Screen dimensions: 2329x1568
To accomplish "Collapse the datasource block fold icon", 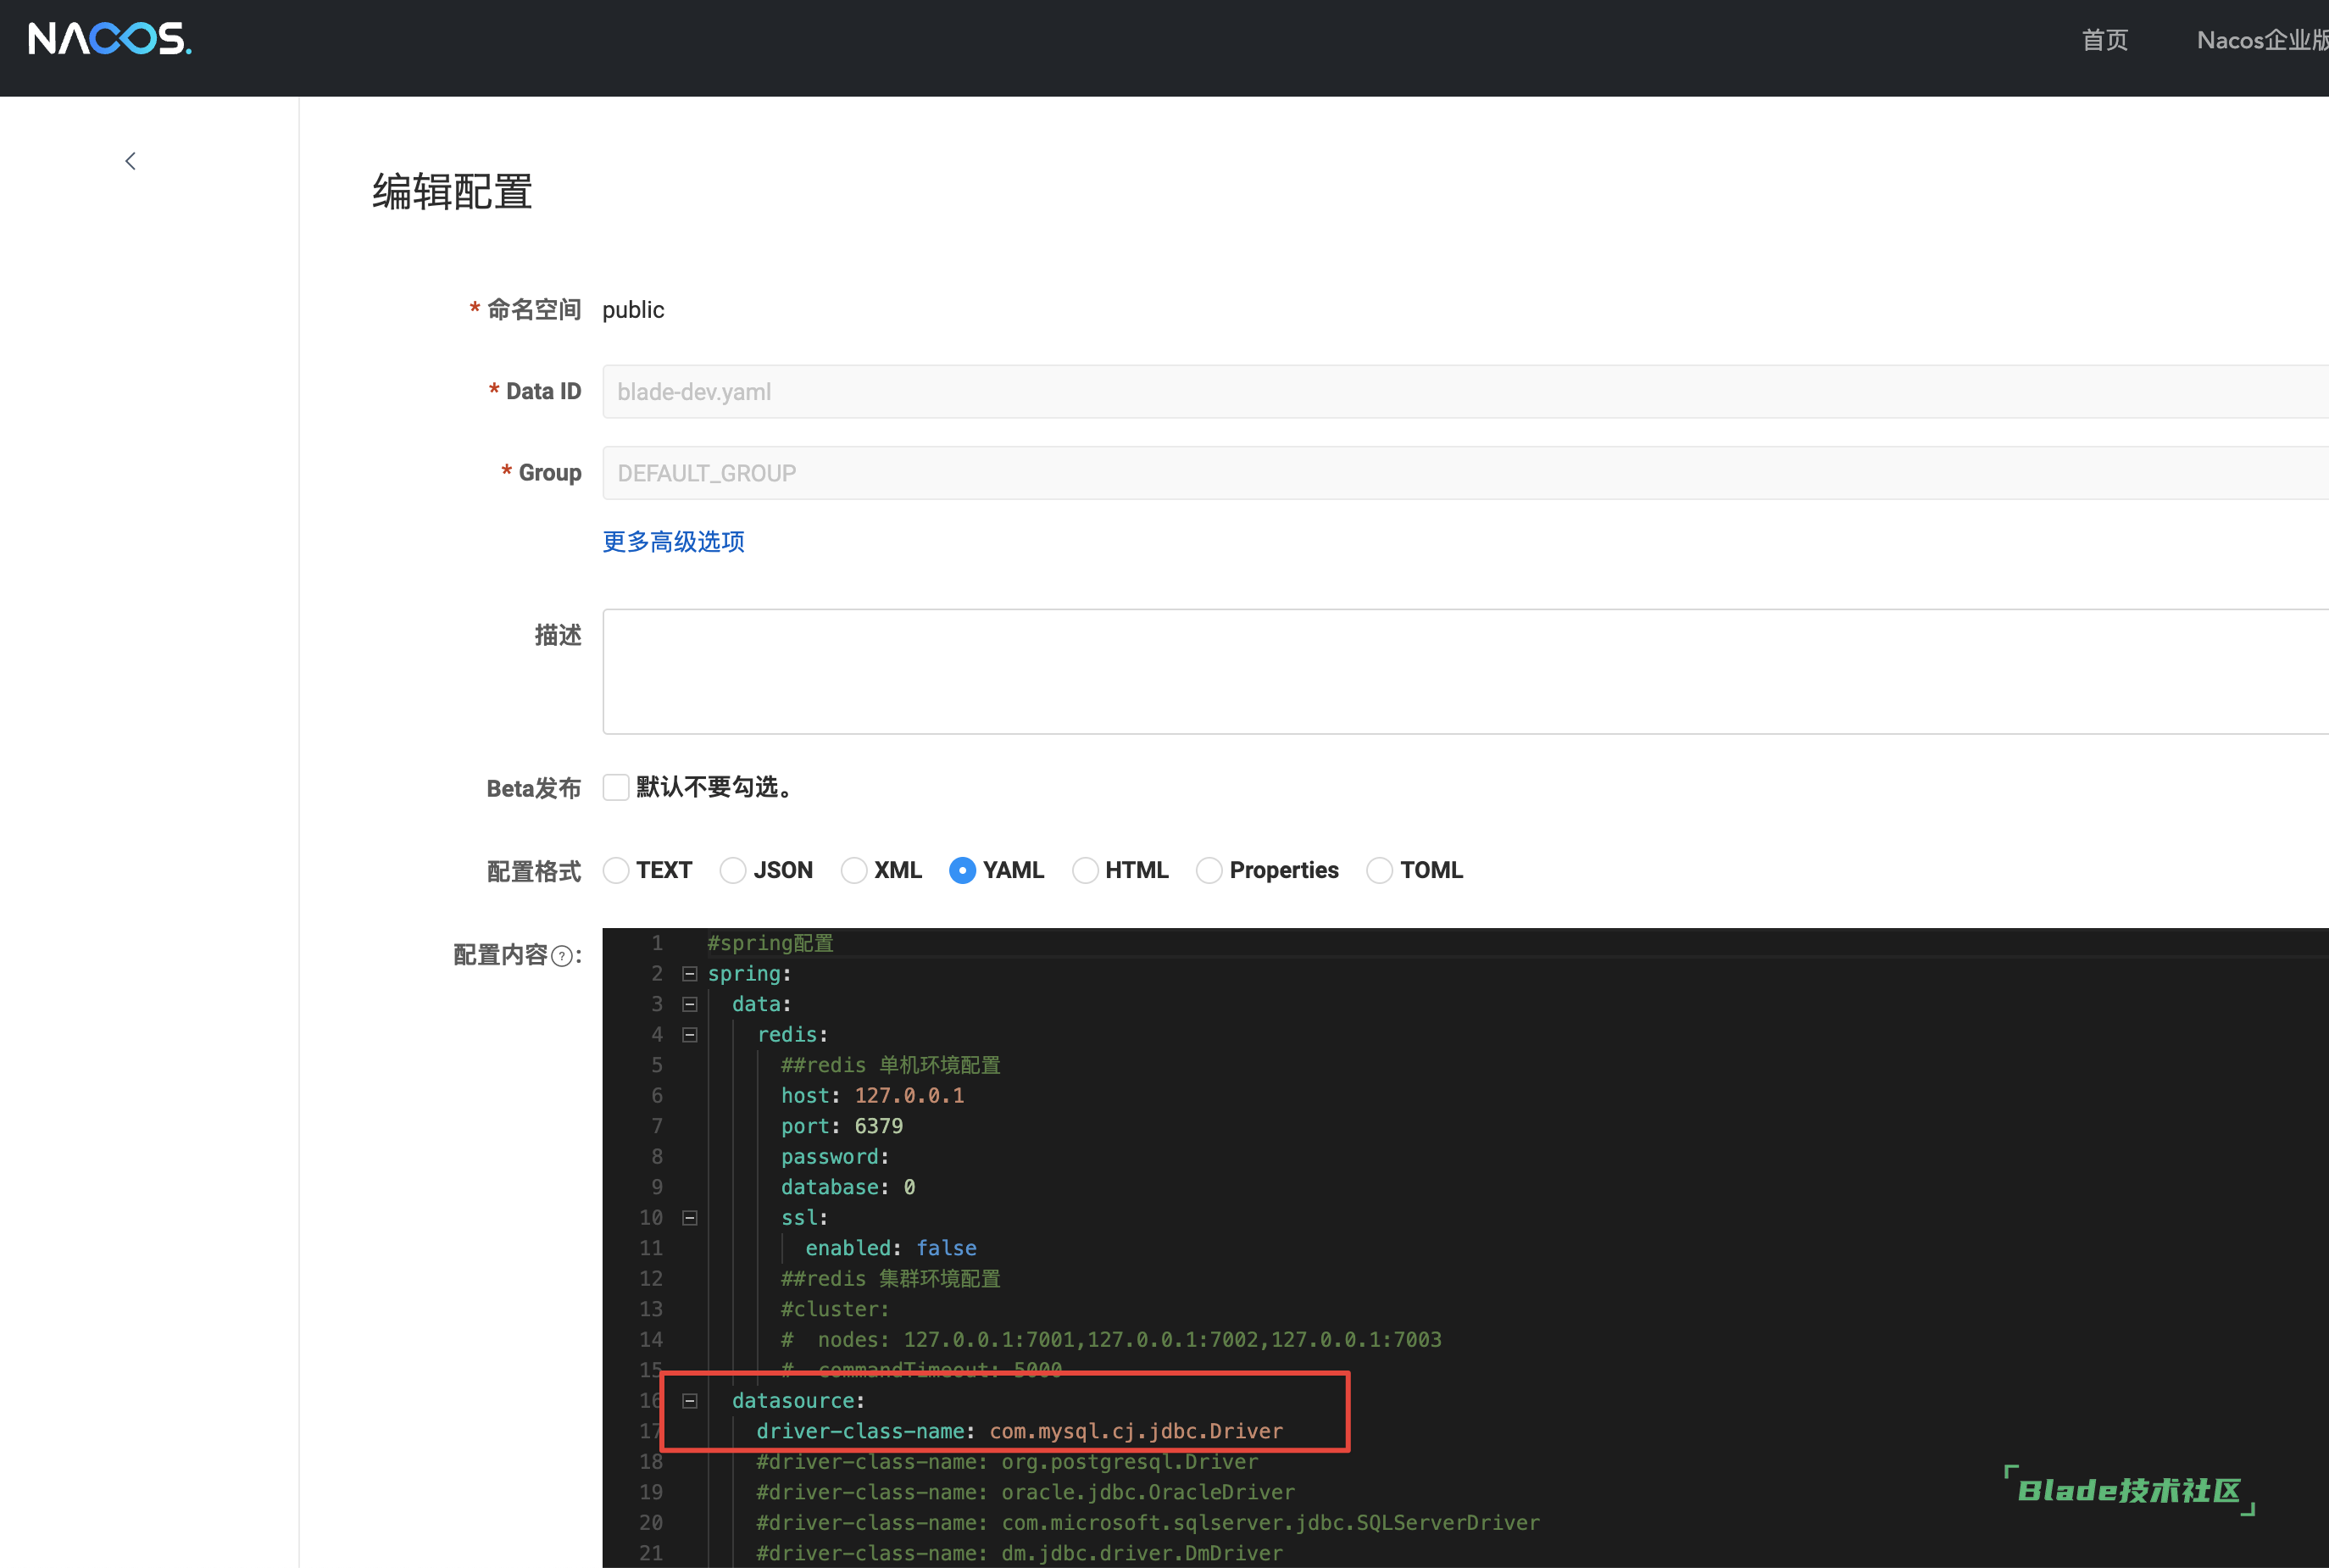I will 689,1401.
